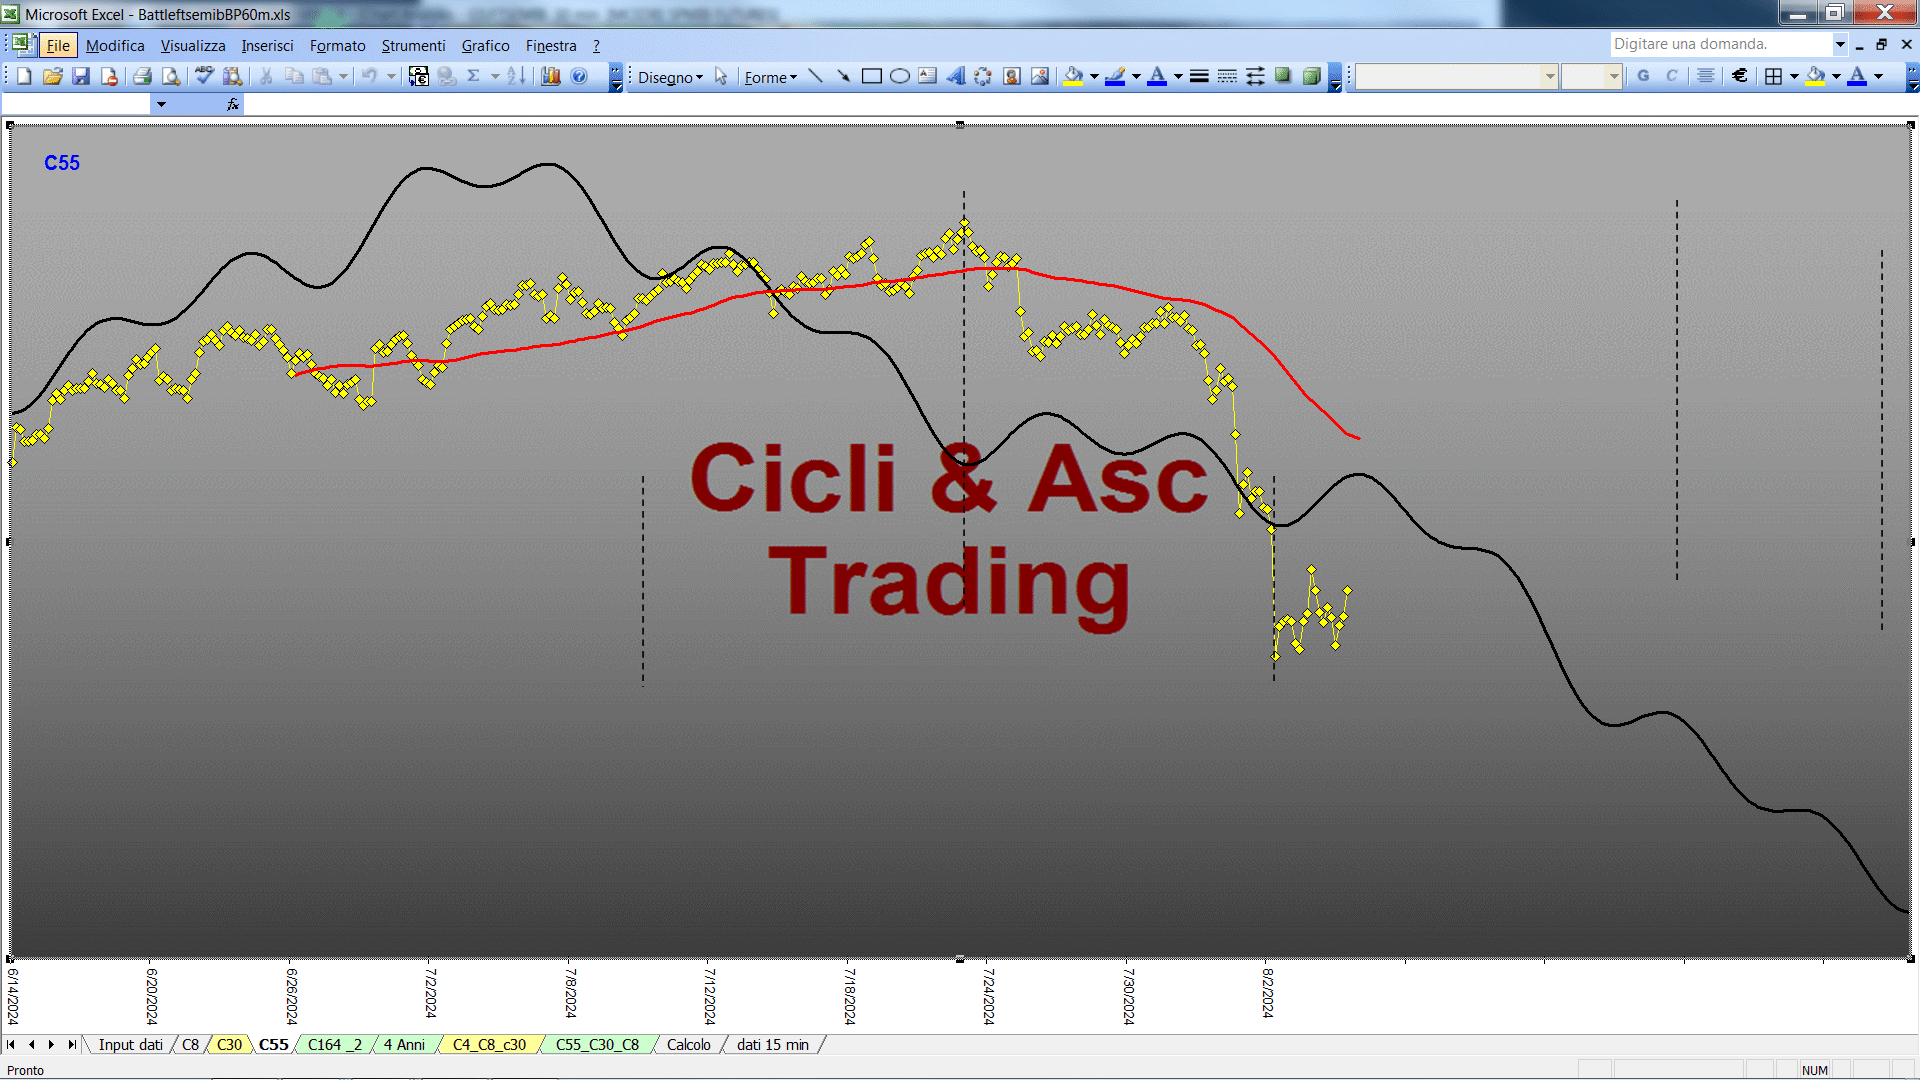Open Excel Help question-mark icon
1920x1080 pixels.
coord(579,76)
